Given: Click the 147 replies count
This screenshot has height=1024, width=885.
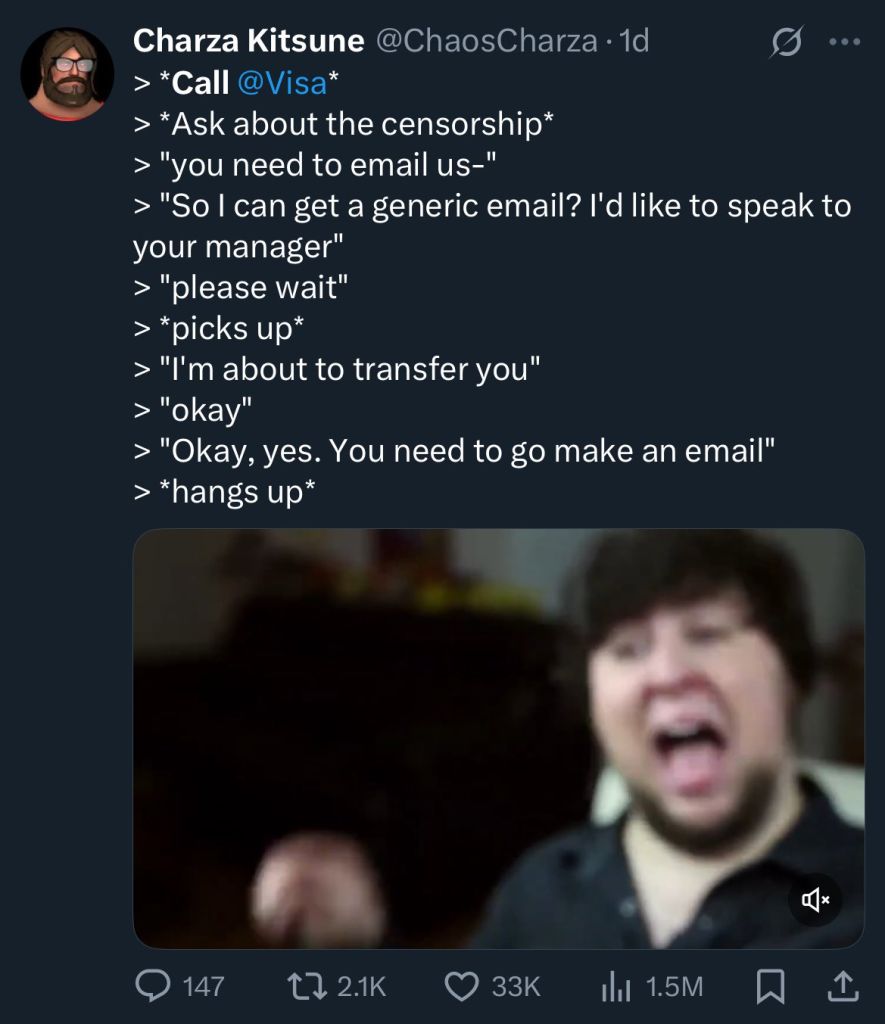Looking at the screenshot, I should click(203, 986).
